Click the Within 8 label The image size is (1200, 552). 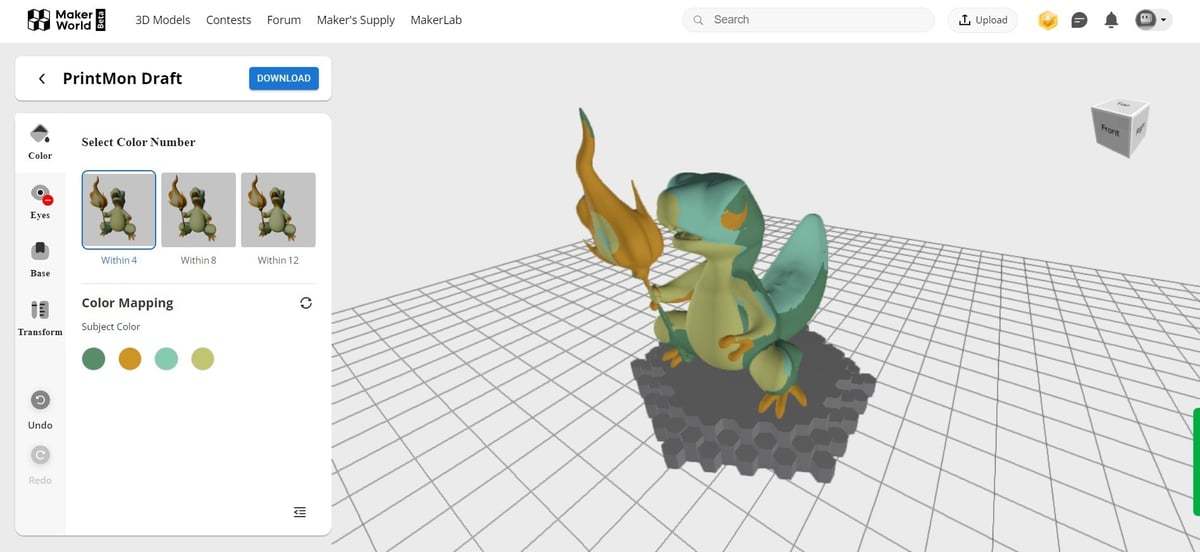(198, 260)
